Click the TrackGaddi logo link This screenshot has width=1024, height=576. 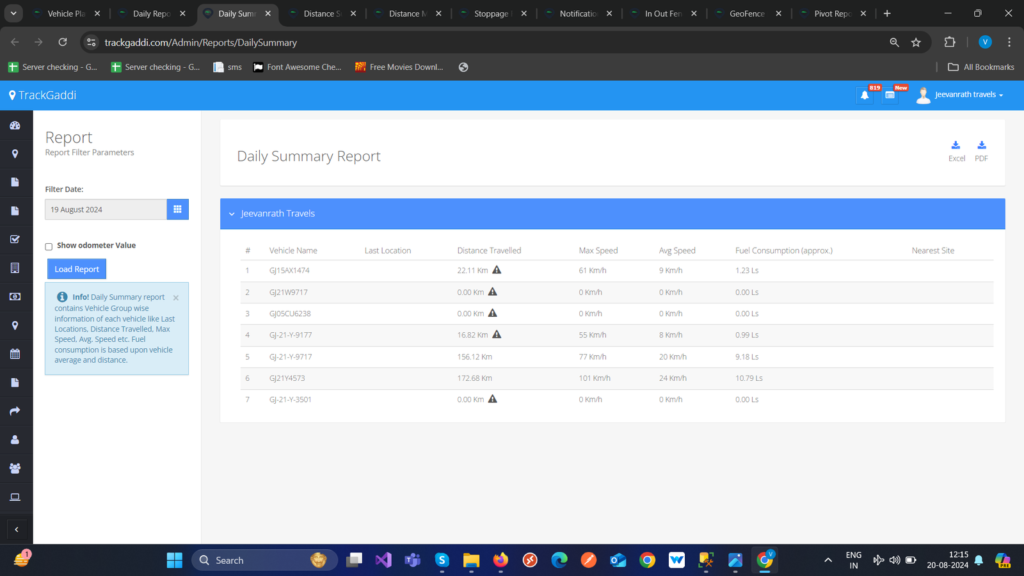(x=42, y=95)
